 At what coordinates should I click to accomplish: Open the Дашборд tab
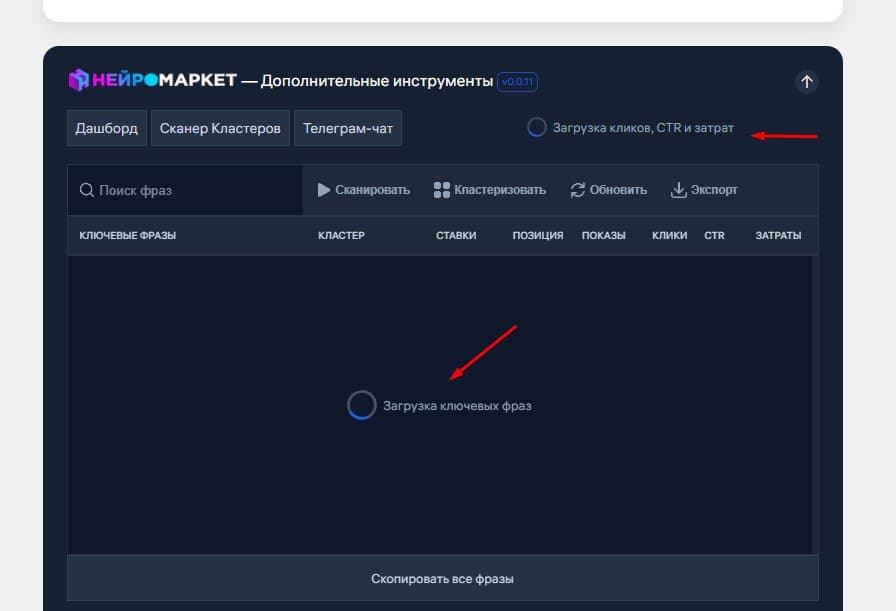point(107,128)
